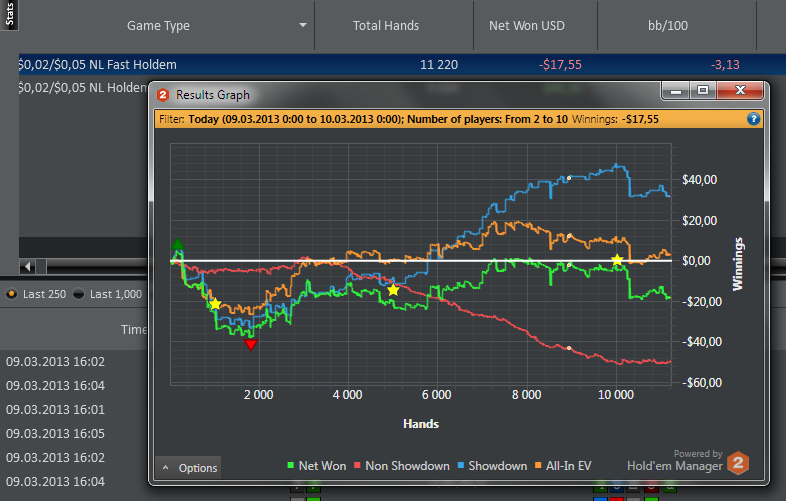Click the Hold'em Manager 2 logo
The image size is (786, 501).
(x=738, y=463)
